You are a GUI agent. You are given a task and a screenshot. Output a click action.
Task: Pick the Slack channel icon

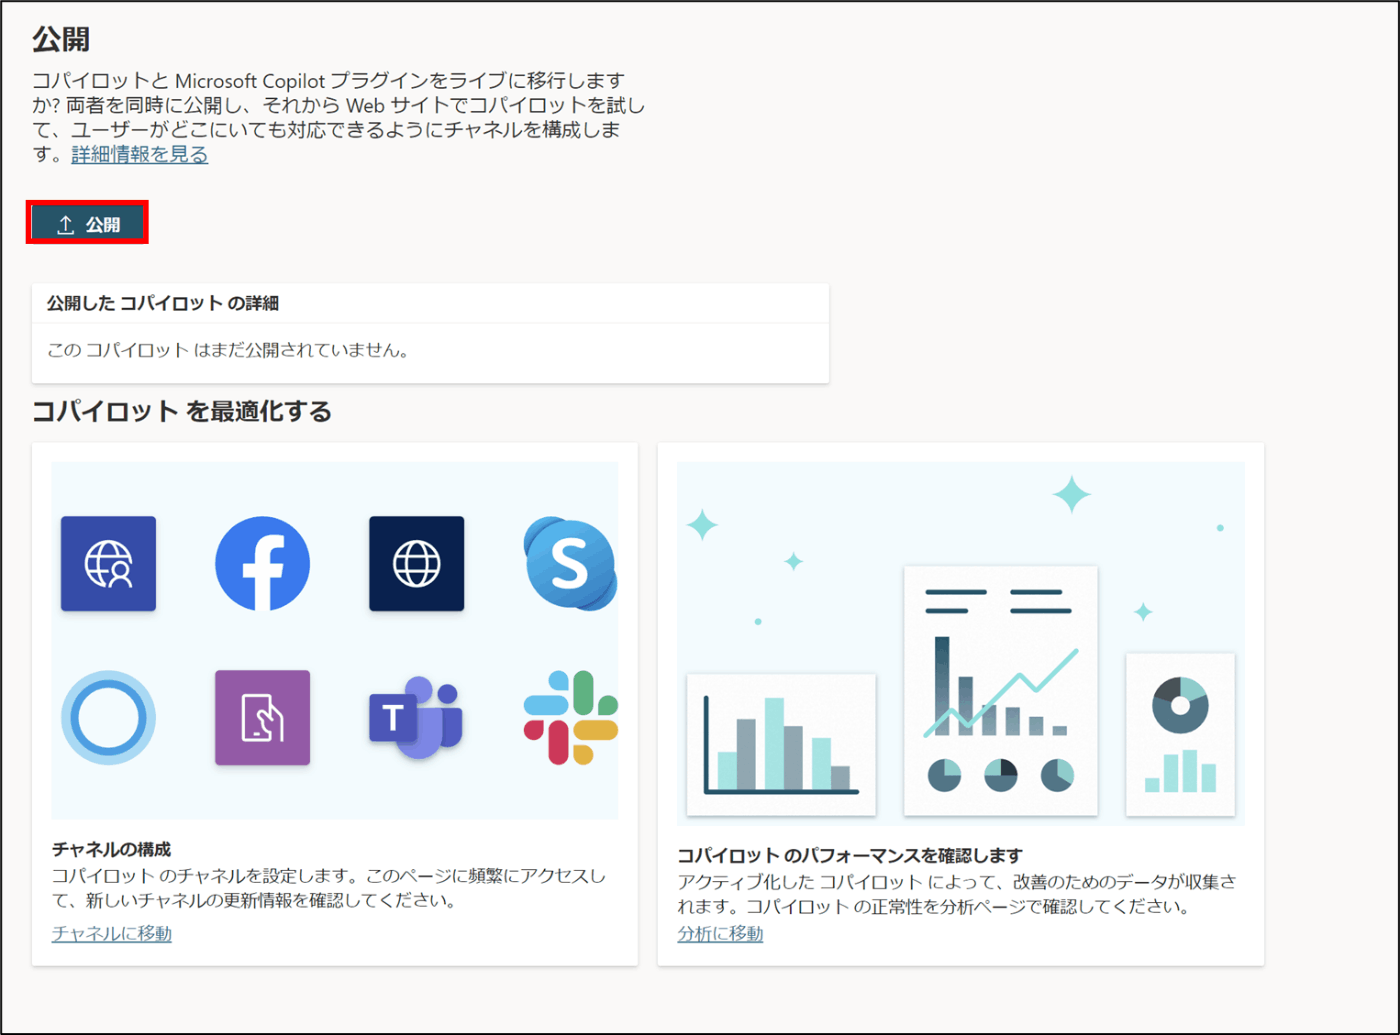tap(570, 718)
